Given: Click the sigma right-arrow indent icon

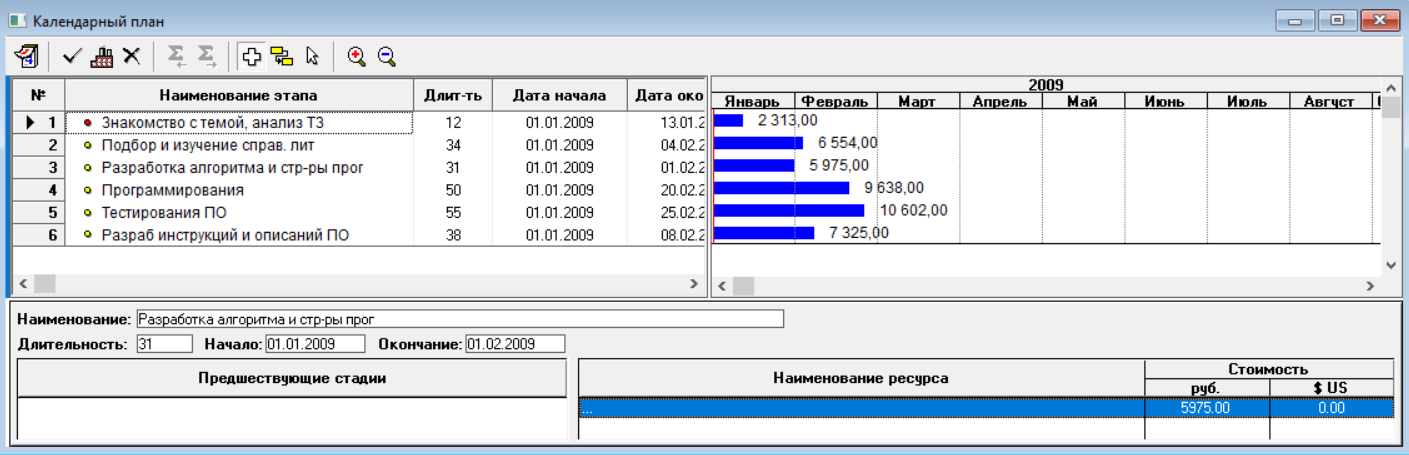Looking at the screenshot, I should [x=206, y=56].
